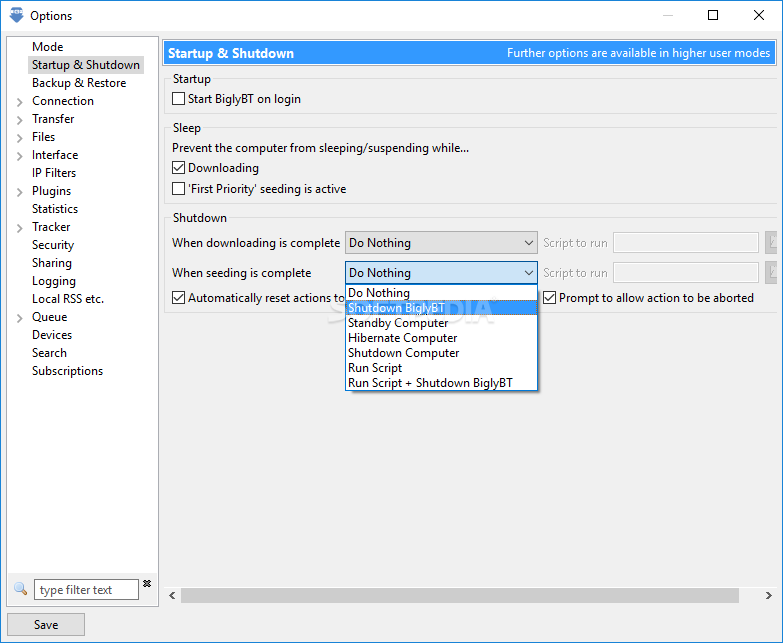The height and width of the screenshot is (643, 783).
Task: Close the Options window
Action: pos(759,15)
